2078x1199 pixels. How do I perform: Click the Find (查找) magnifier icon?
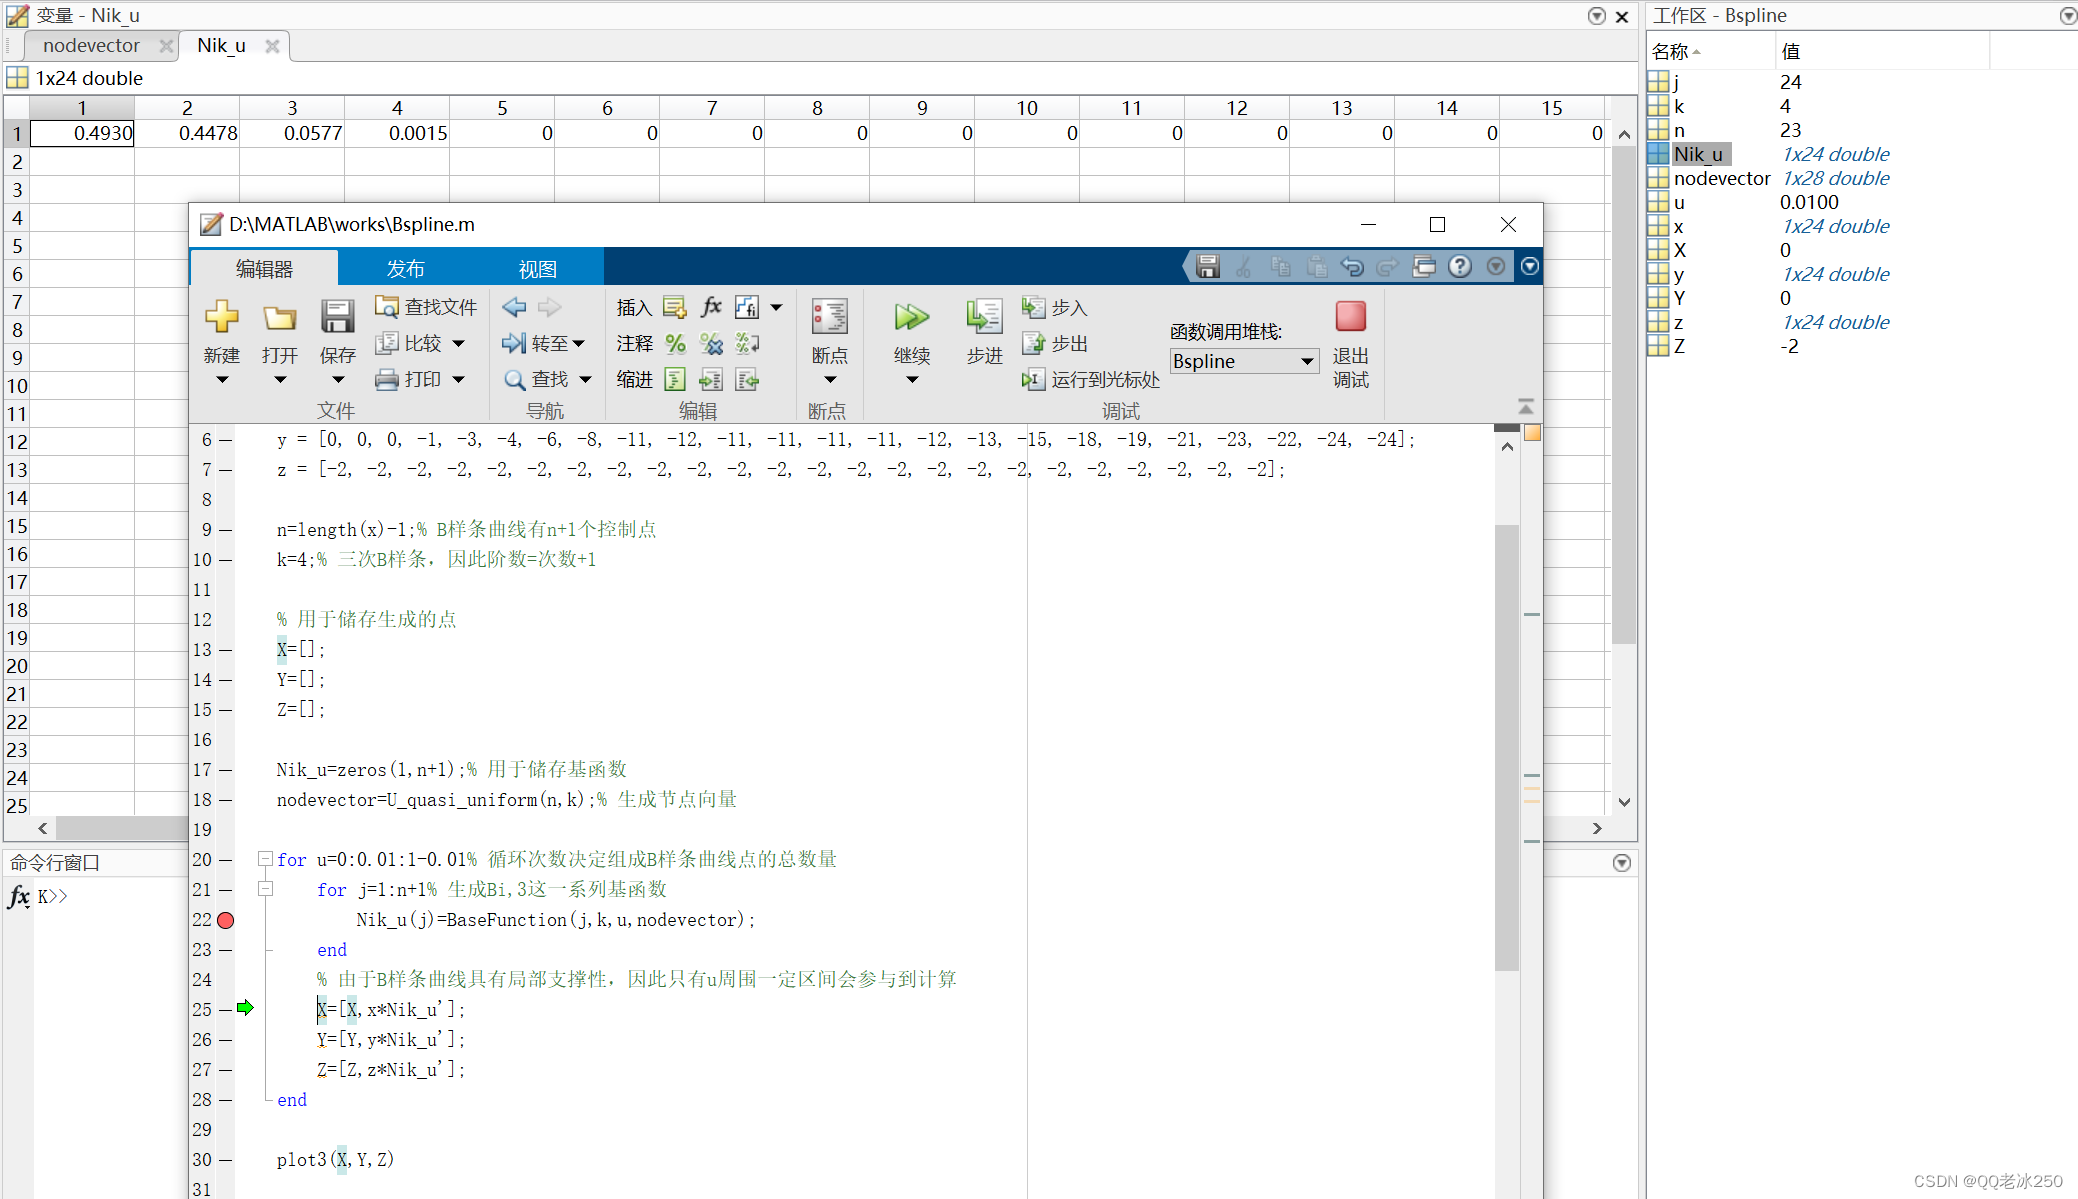pos(514,380)
